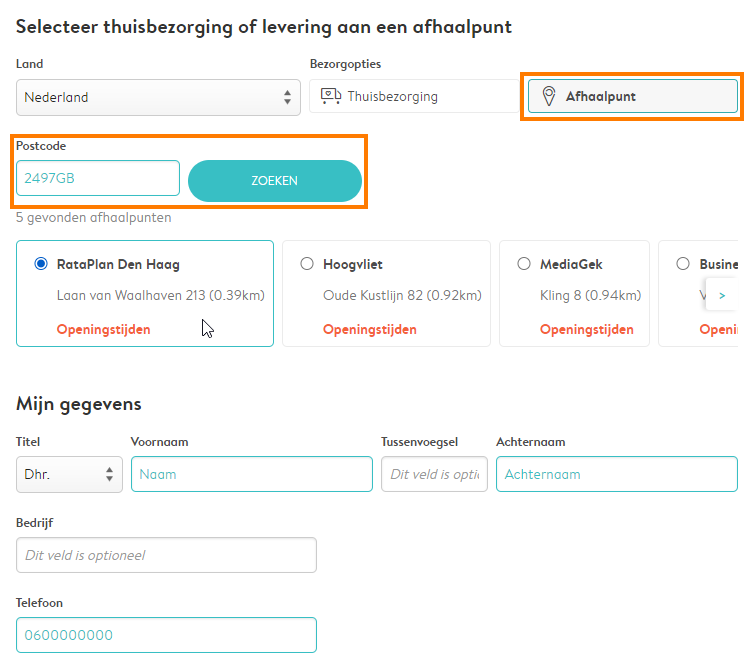Click the Voornaam input field
The height and width of the screenshot is (667, 756).
point(252,474)
